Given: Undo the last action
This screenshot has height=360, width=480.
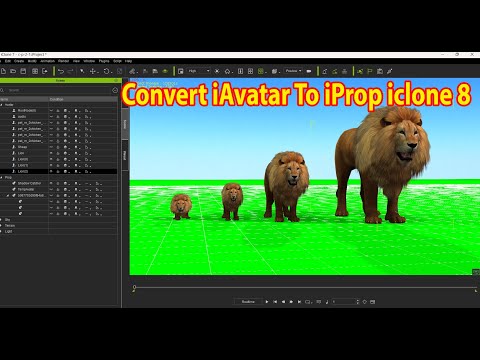Looking at the screenshot, I should click(x=61, y=71).
